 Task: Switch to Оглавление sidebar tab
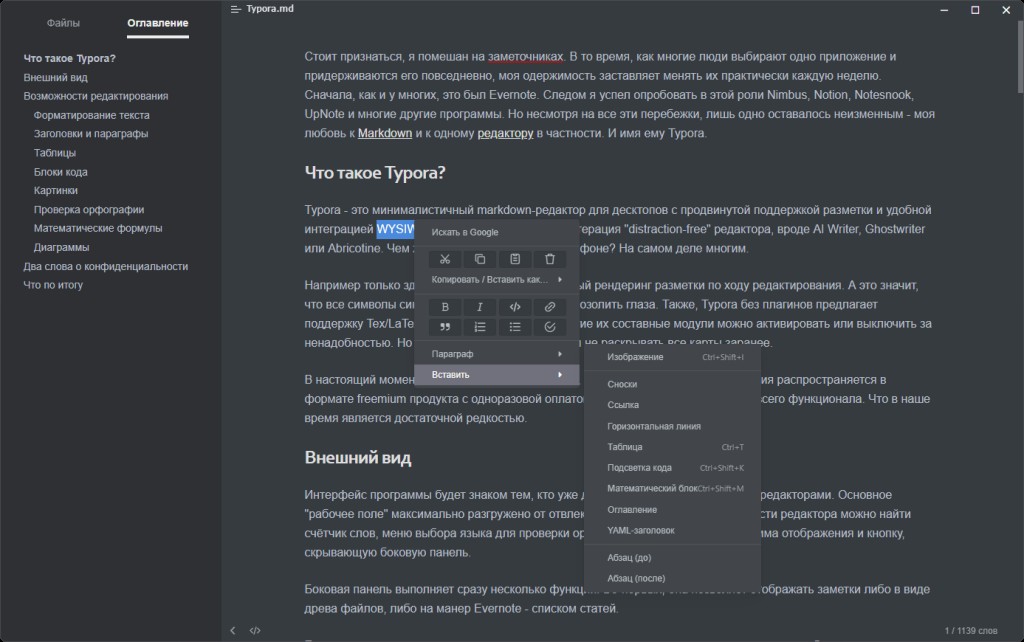[x=157, y=23]
